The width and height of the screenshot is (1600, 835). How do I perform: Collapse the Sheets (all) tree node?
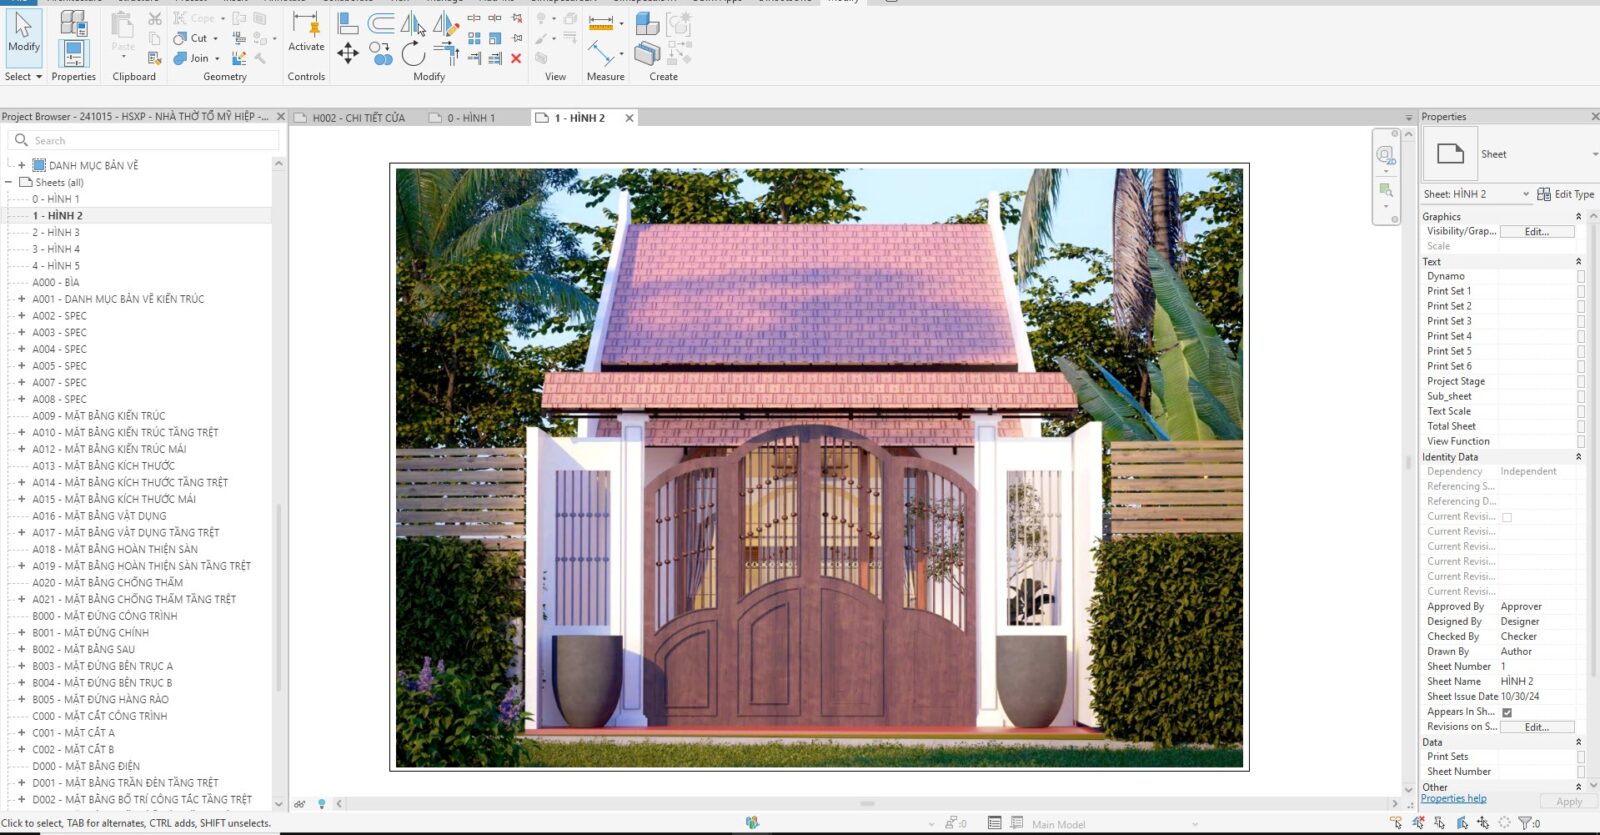[9, 182]
